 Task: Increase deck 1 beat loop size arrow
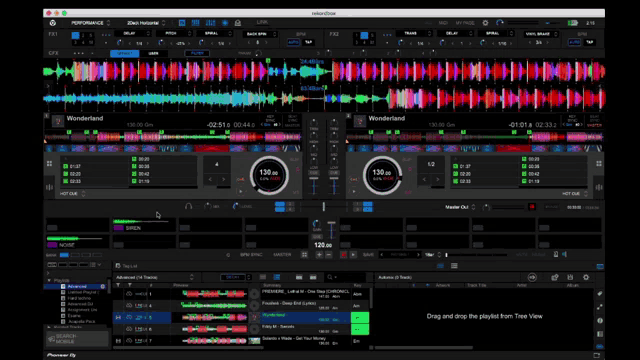pos(223,179)
